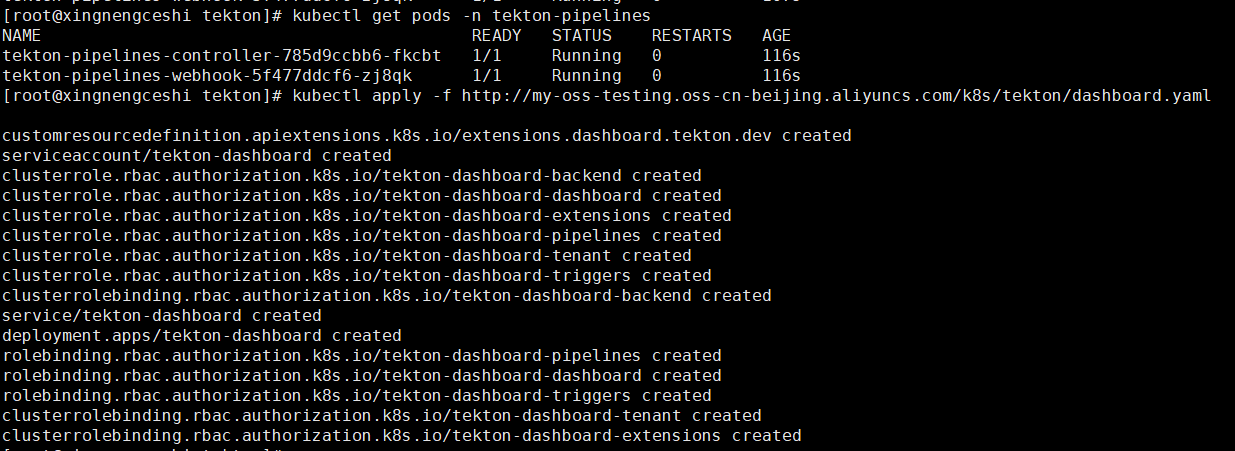Click serviceaccount/tekton-dashboard created line

[197, 156]
